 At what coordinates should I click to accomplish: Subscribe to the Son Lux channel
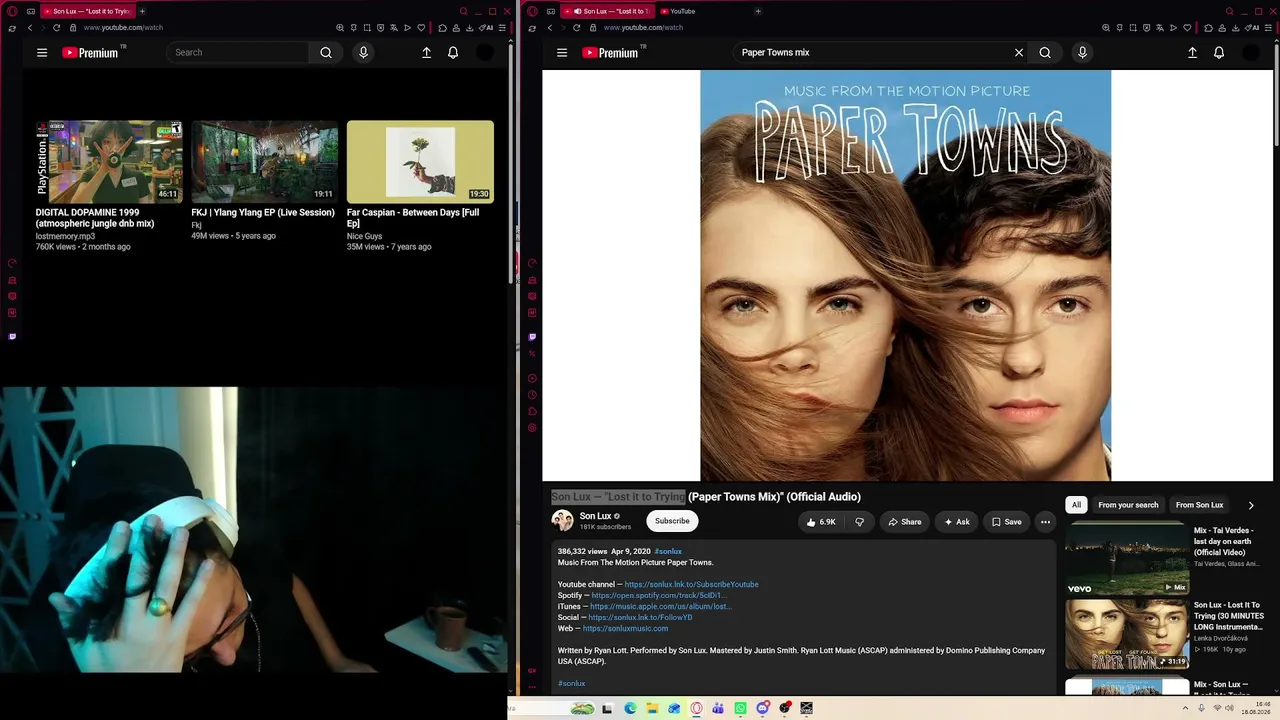672,521
